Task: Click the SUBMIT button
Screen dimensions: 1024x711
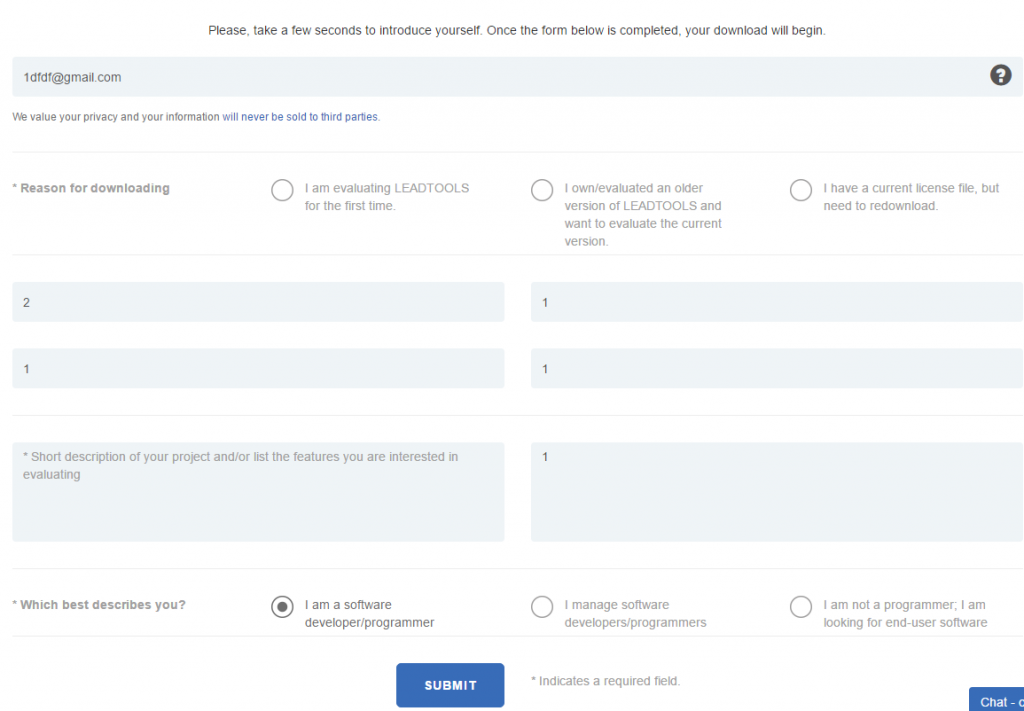Action: tap(450, 685)
